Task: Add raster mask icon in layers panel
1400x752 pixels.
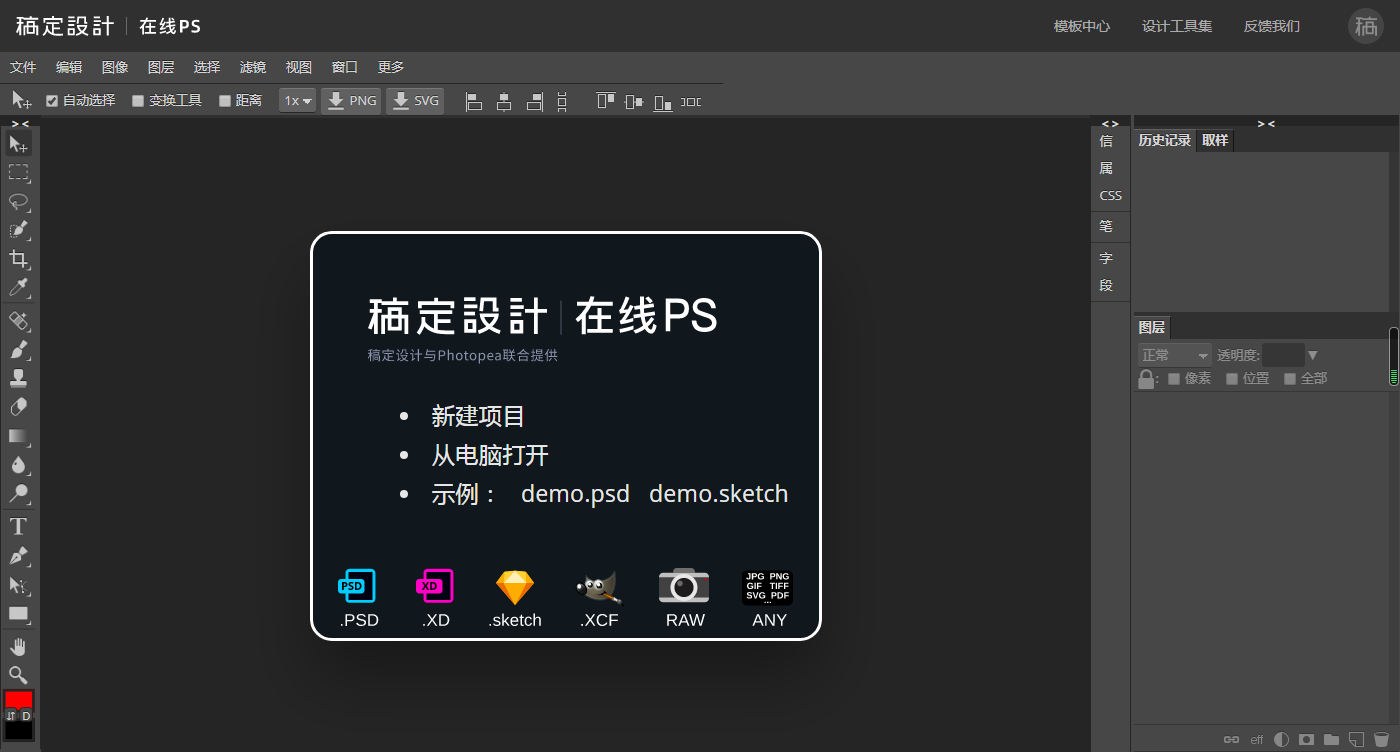Action: [x=1306, y=739]
